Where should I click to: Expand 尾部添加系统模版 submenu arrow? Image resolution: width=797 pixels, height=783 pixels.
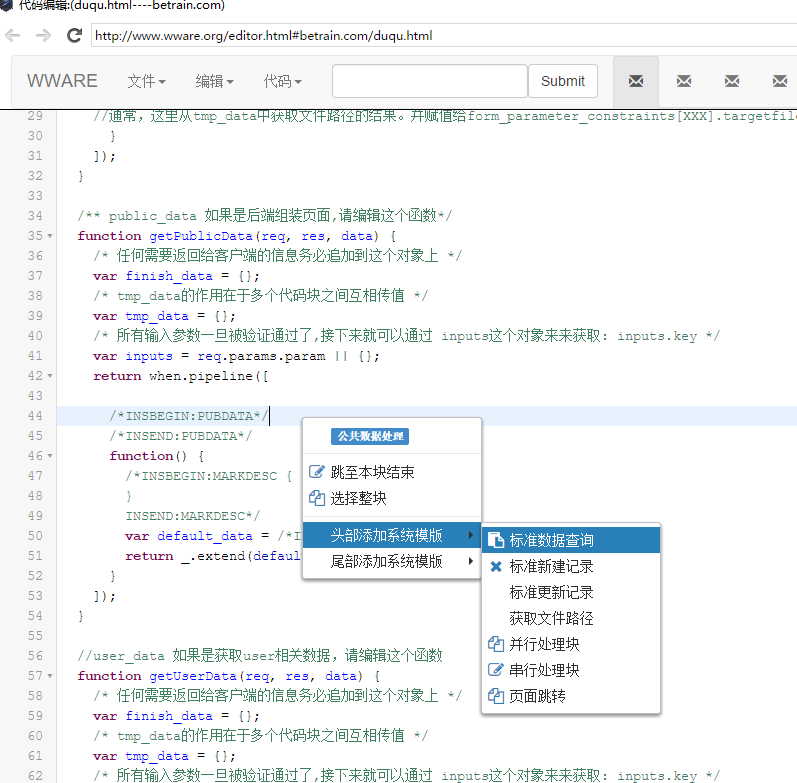click(471, 561)
